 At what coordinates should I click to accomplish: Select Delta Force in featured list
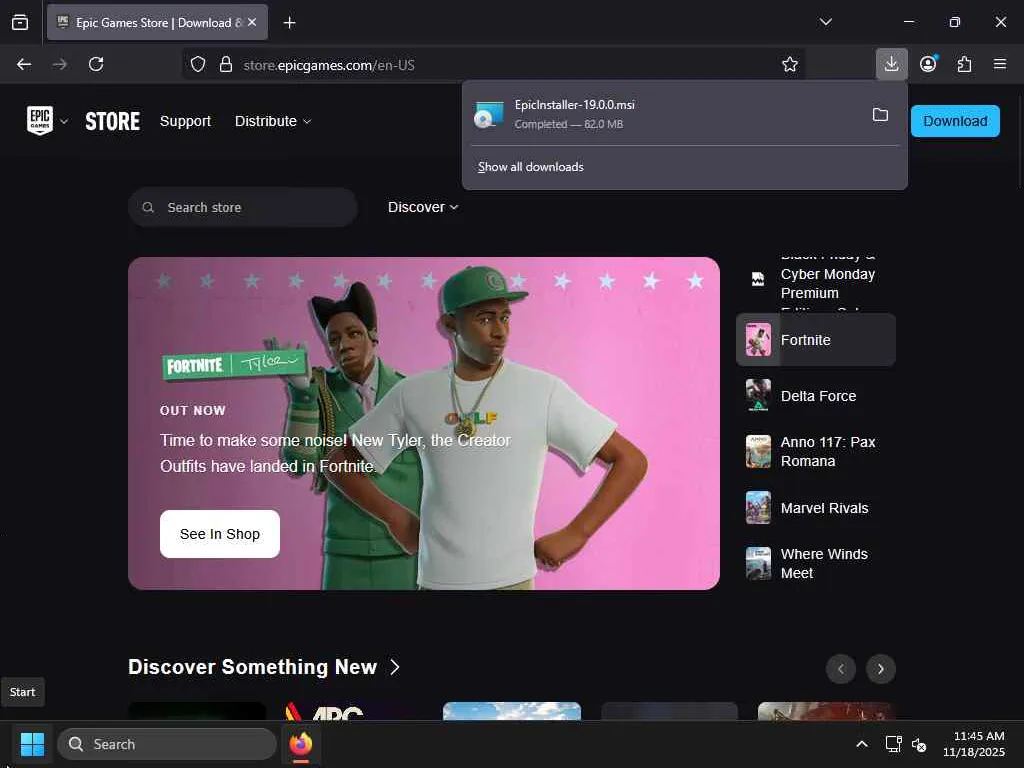pyautogui.click(x=816, y=396)
